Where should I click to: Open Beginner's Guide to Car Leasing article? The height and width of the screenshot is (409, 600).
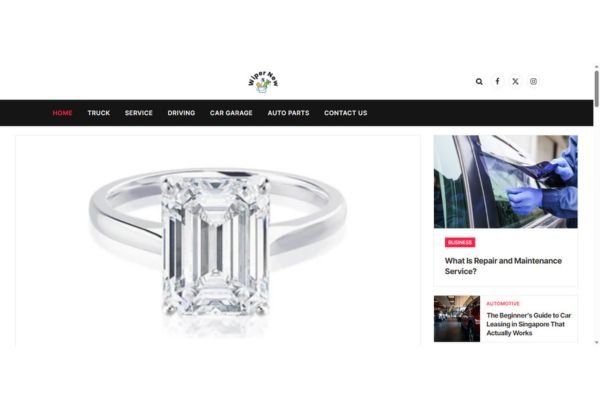tap(529, 324)
